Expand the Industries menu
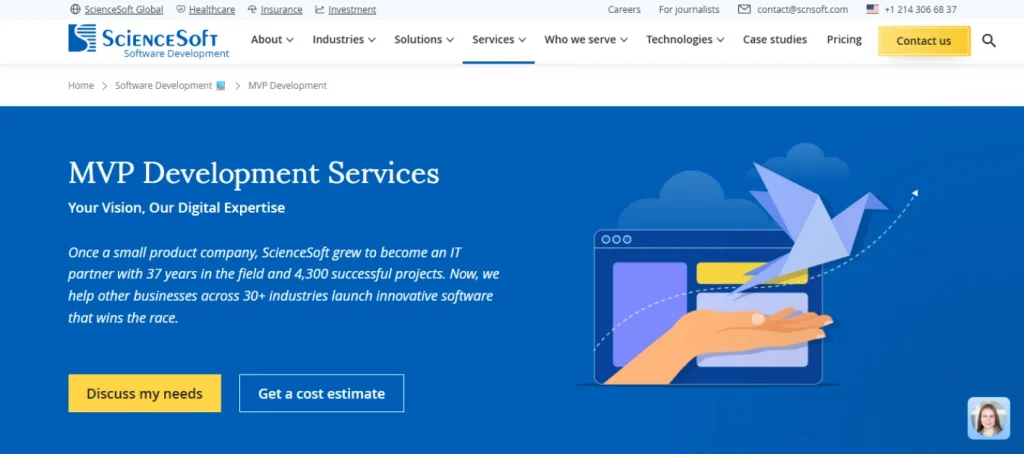Image resolution: width=1024 pixels, height=454 pixels. 344,39
